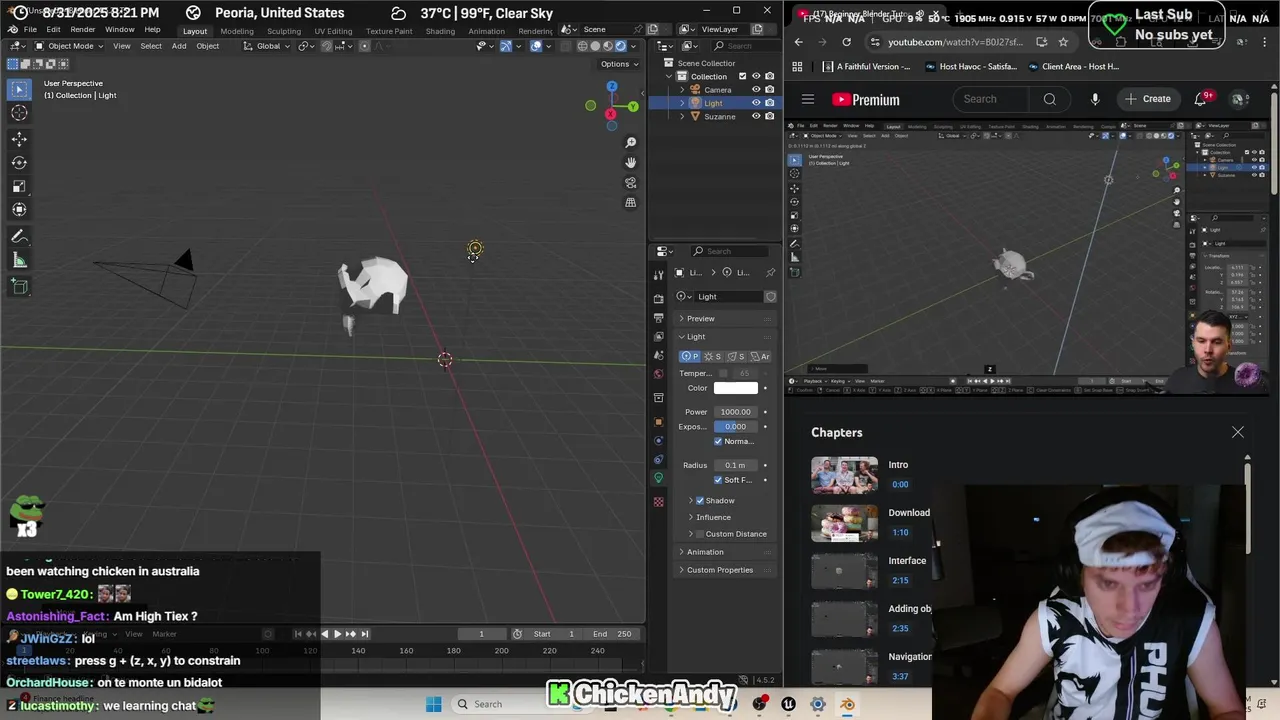The image size is (1280, 720).
Task: Open the Render properties tab
Action: 658,298
